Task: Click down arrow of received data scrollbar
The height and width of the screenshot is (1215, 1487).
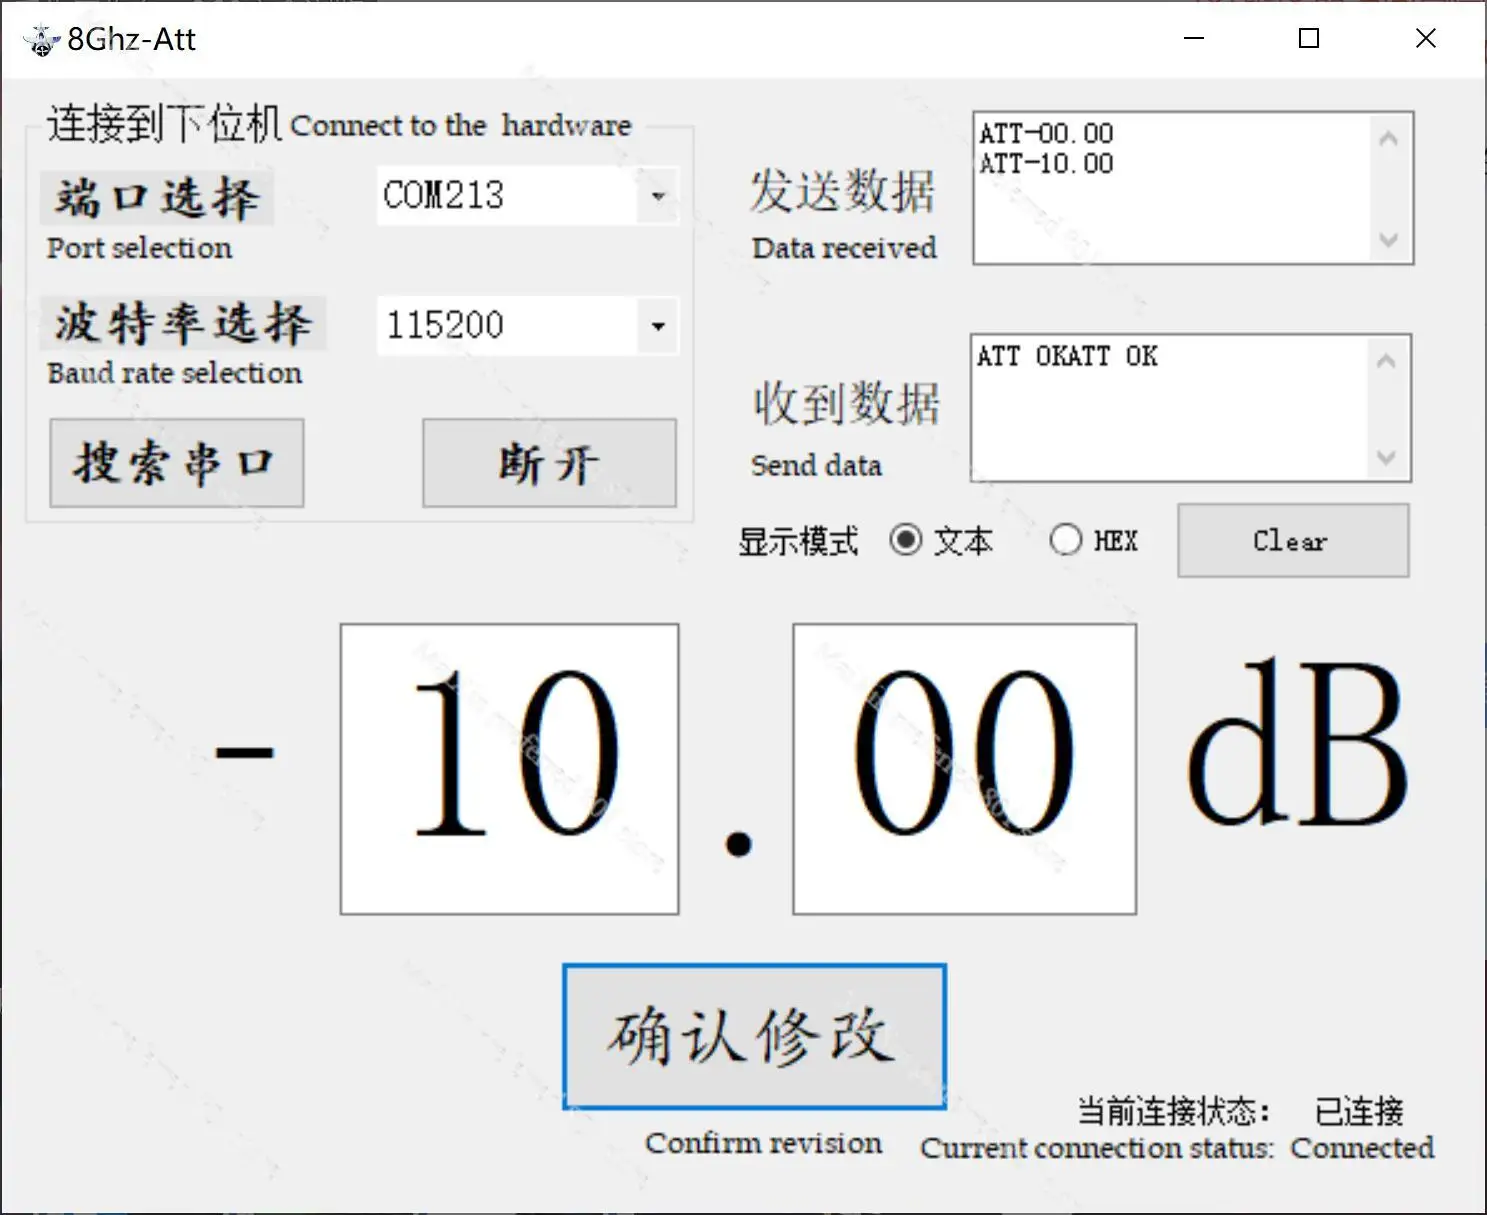Action: (1386, 457)
